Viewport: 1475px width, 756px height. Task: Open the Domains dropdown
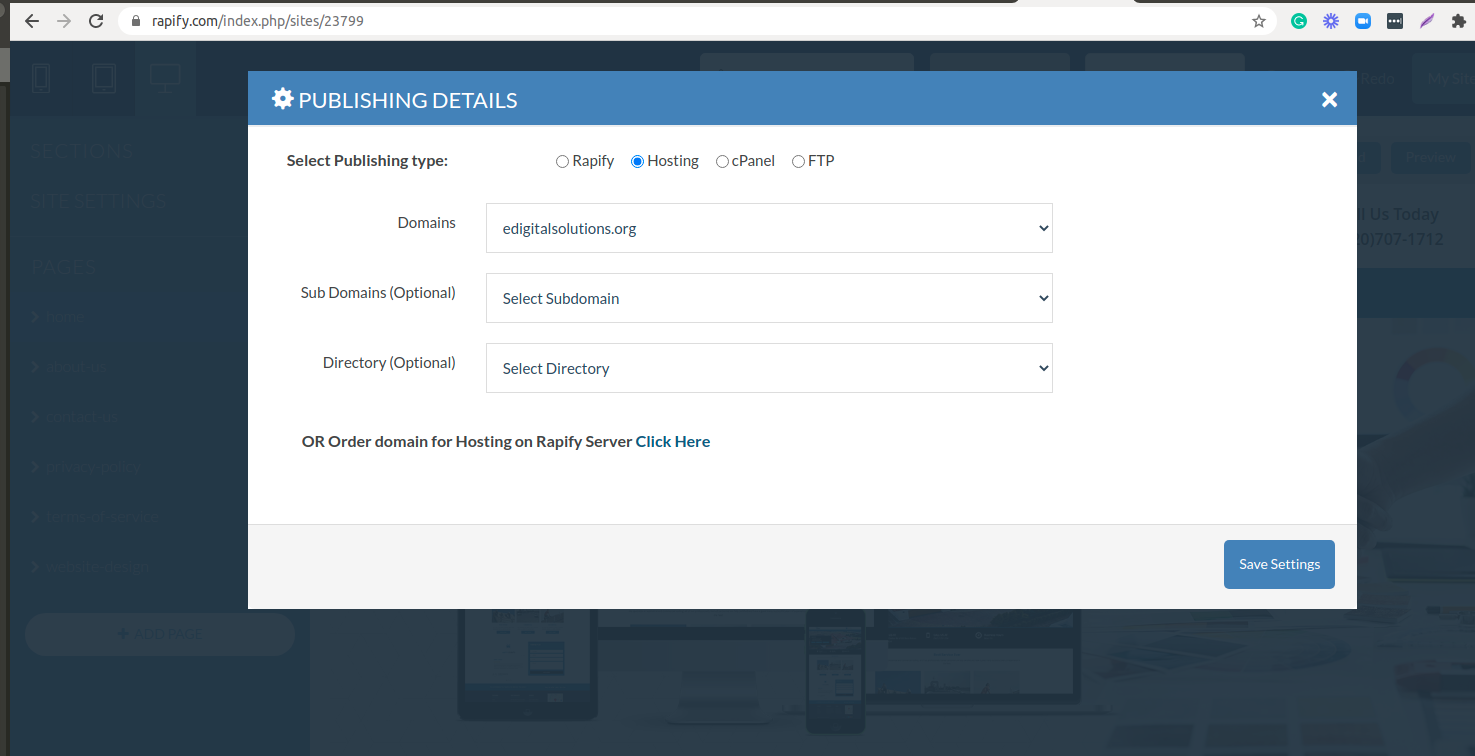tap(769, 228)
